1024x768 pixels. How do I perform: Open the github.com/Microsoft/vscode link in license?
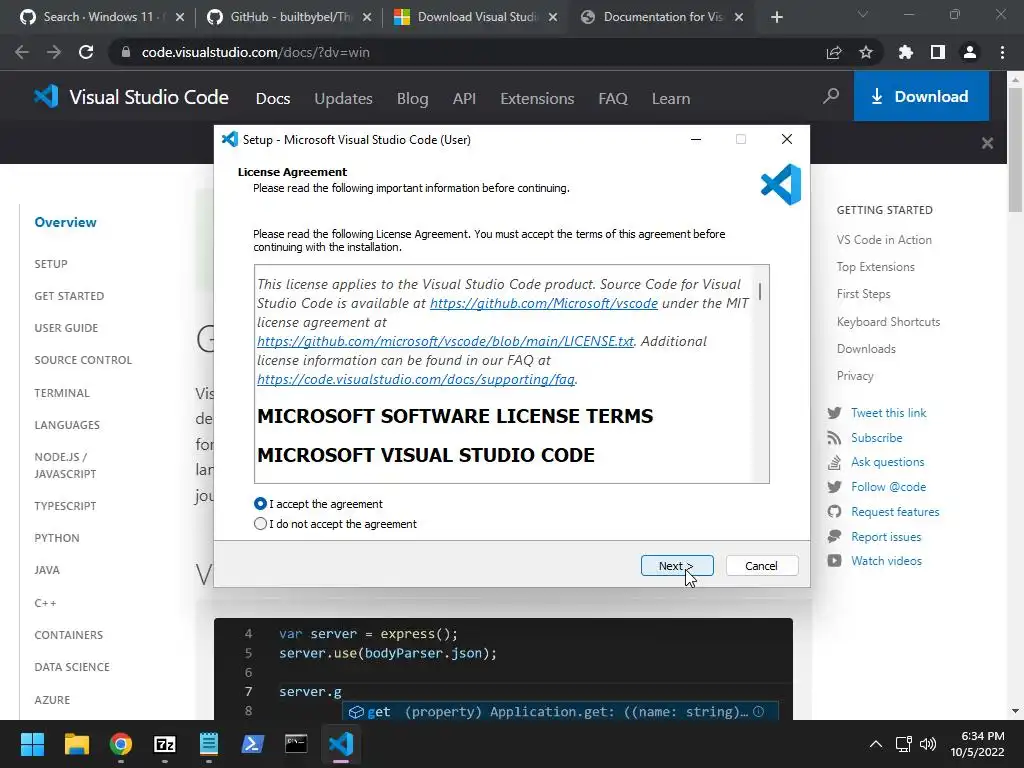(x=543, y=303)
